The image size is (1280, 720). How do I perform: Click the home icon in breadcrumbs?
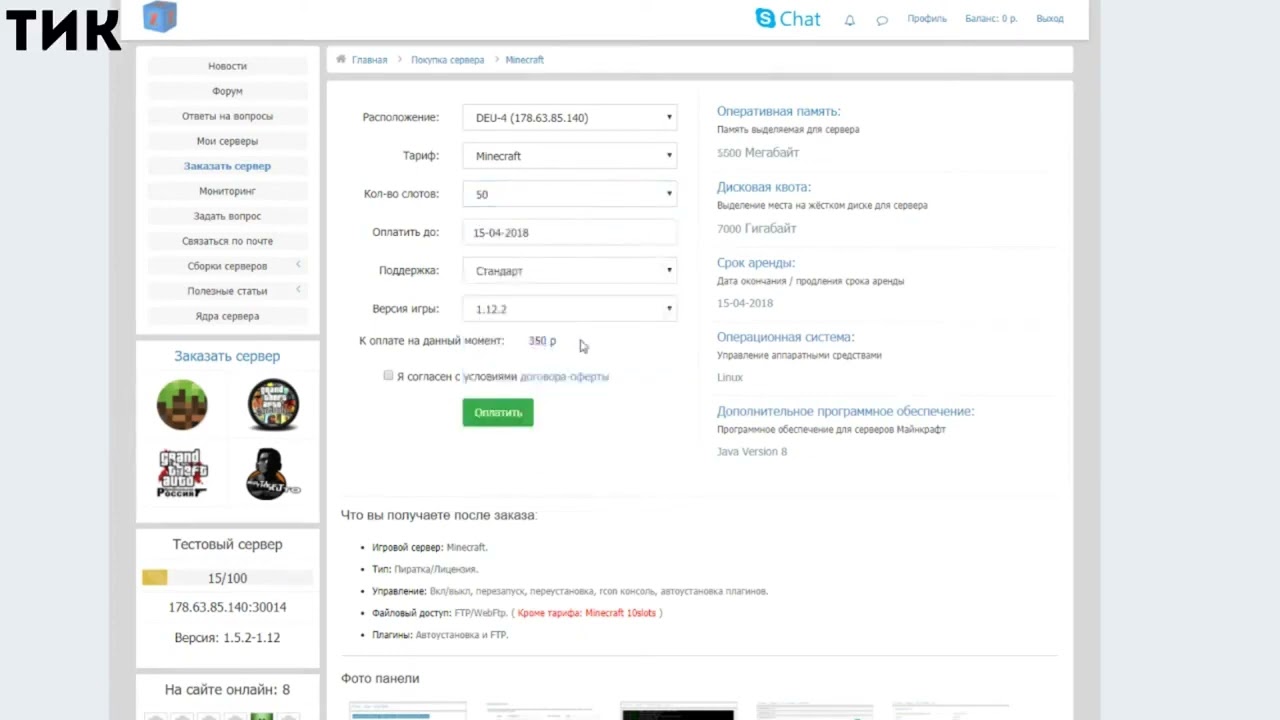click(341, 59)
